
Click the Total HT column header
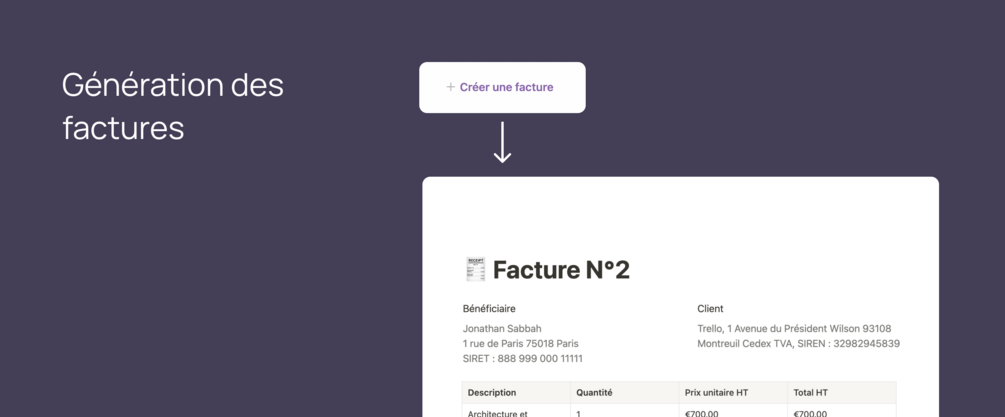(x=810, y=393)
